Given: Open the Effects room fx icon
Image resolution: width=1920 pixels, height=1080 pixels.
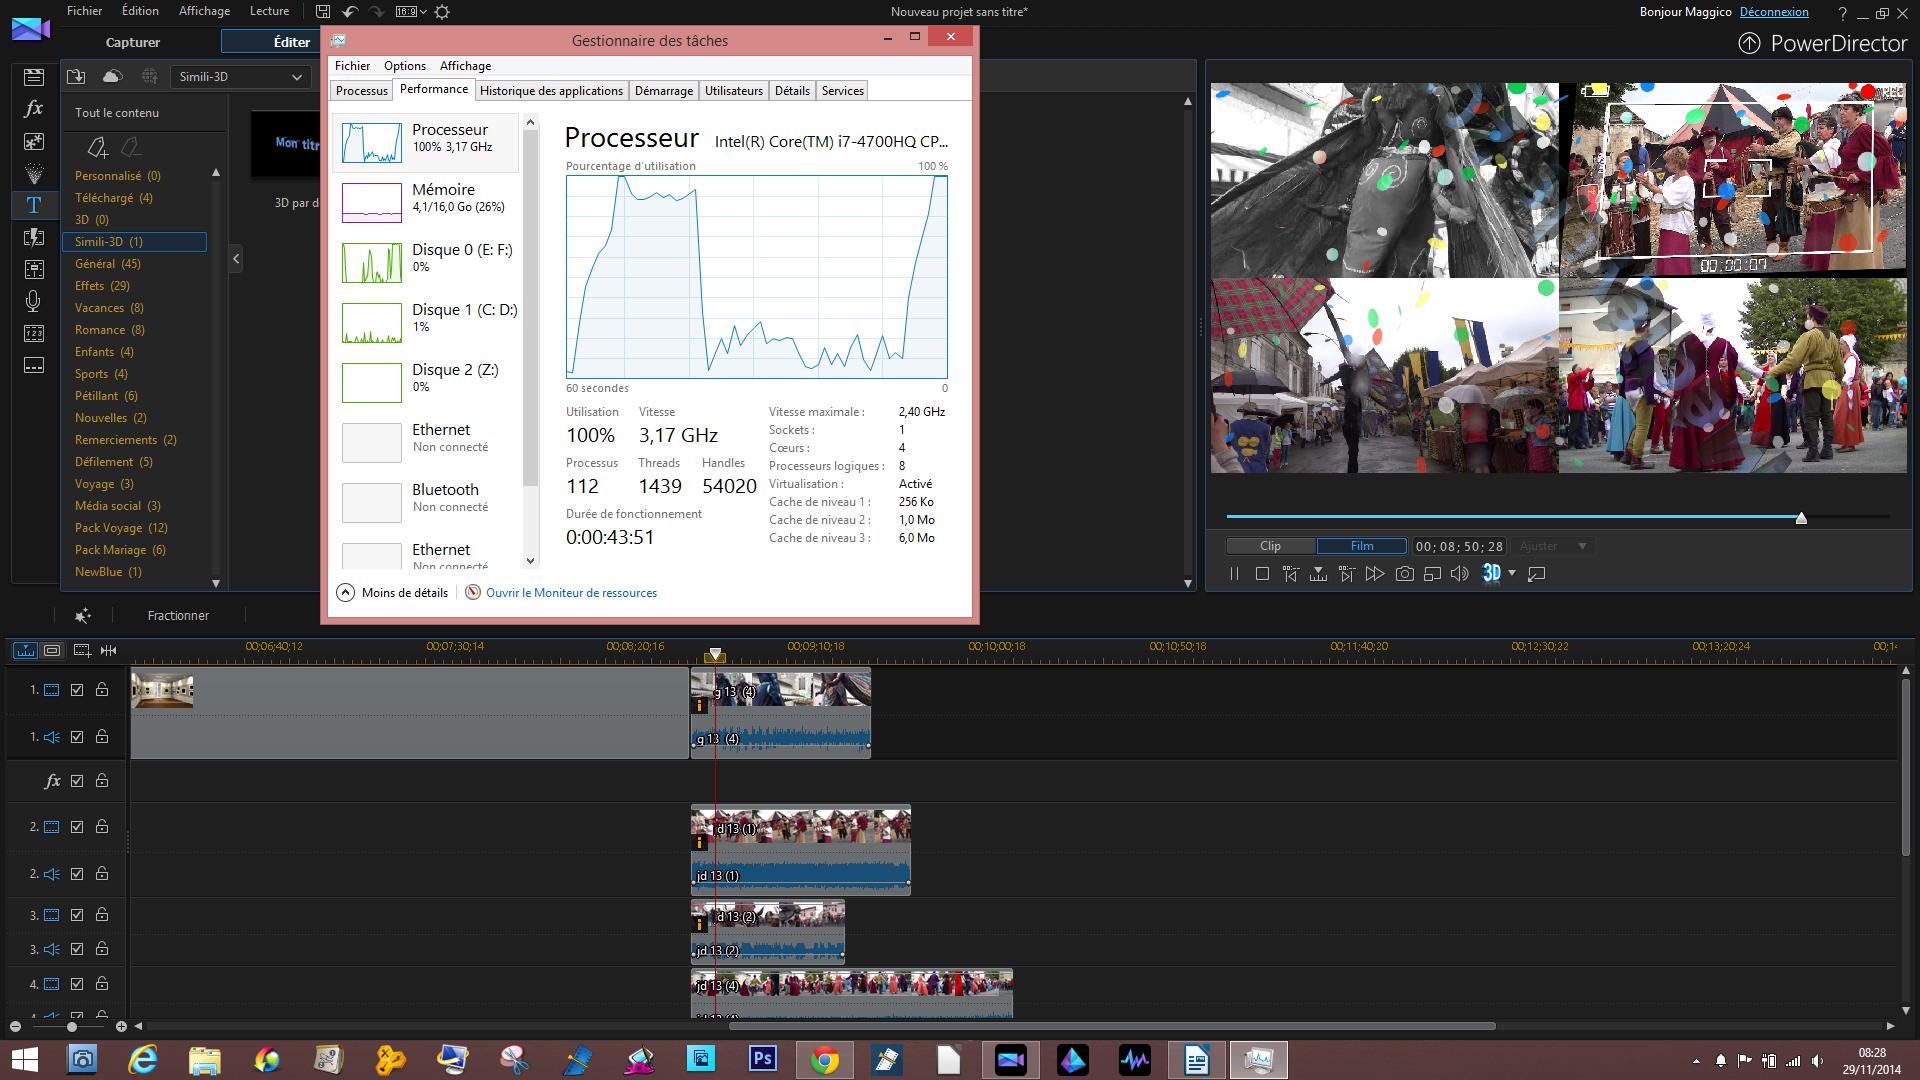Looking at the screenshot, I should (x=34, y=109).
